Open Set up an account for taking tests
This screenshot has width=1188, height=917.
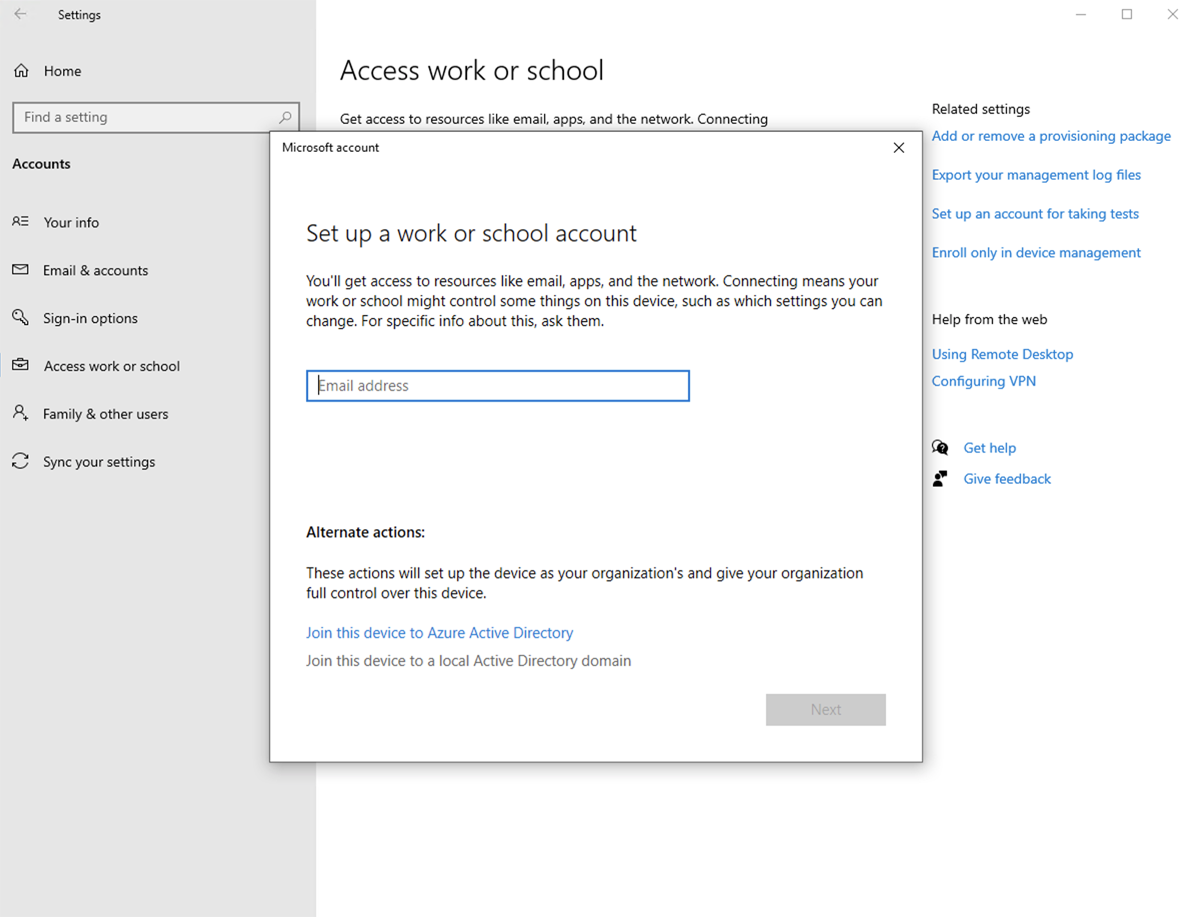click(x=1035, y=214)
